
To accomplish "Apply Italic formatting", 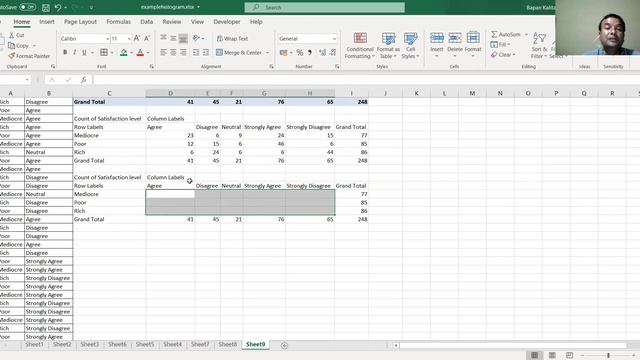I will (75, 52).
